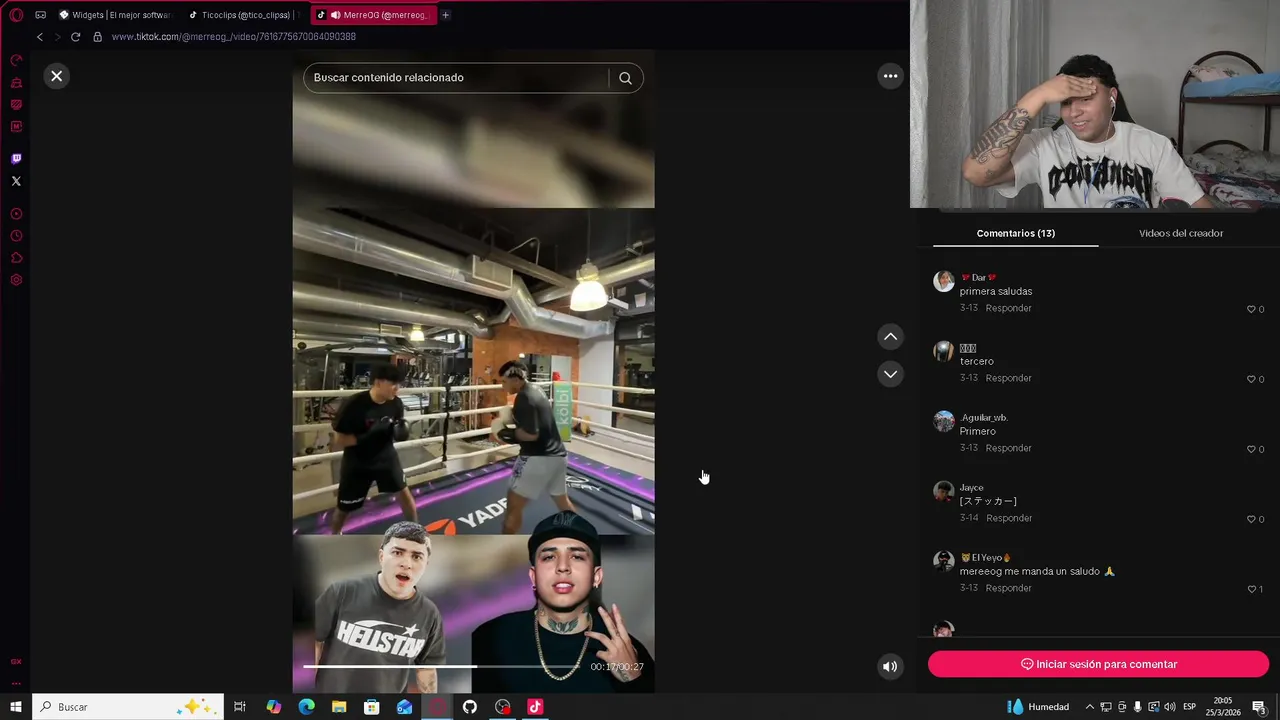Go to previous video with up arrow
The height and width of the screenshot is (720, 1280).
point(890,337)
